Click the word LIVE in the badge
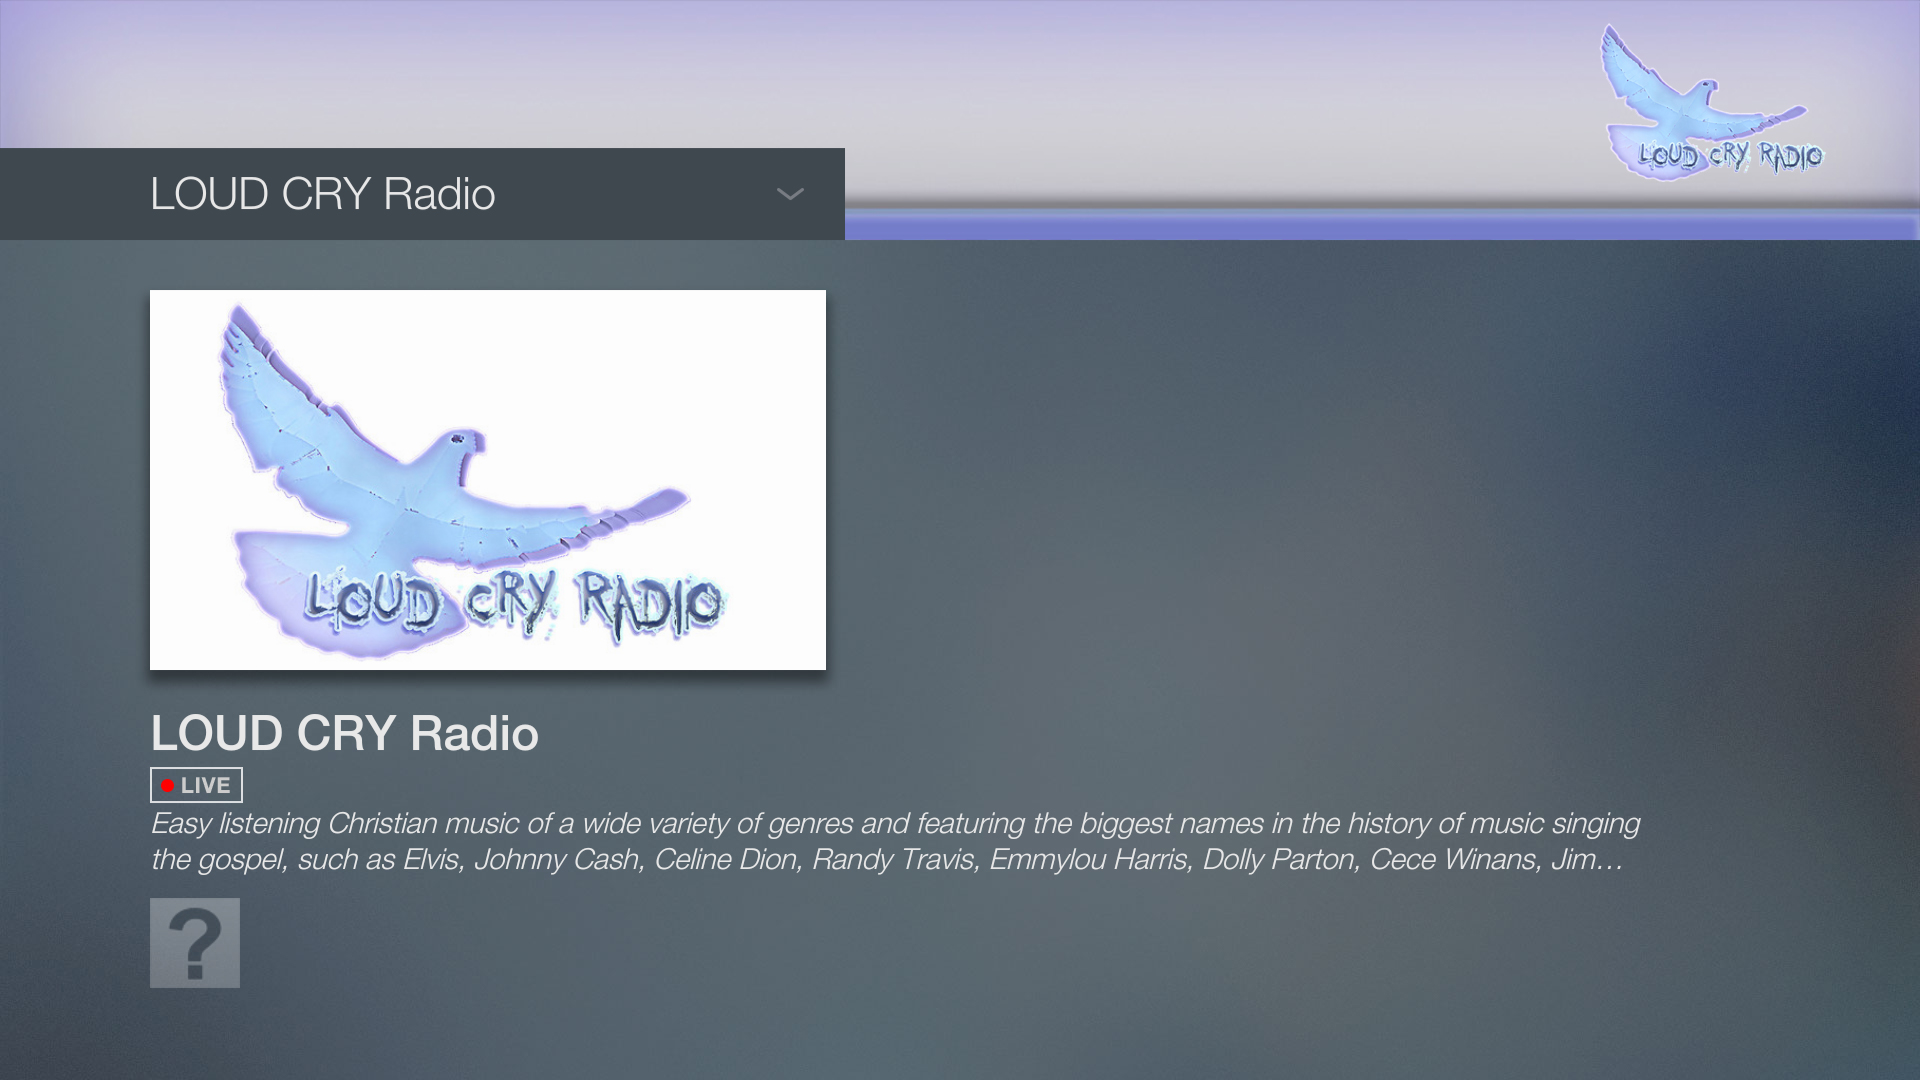The image size is (1920, 1080). point(206,786)
